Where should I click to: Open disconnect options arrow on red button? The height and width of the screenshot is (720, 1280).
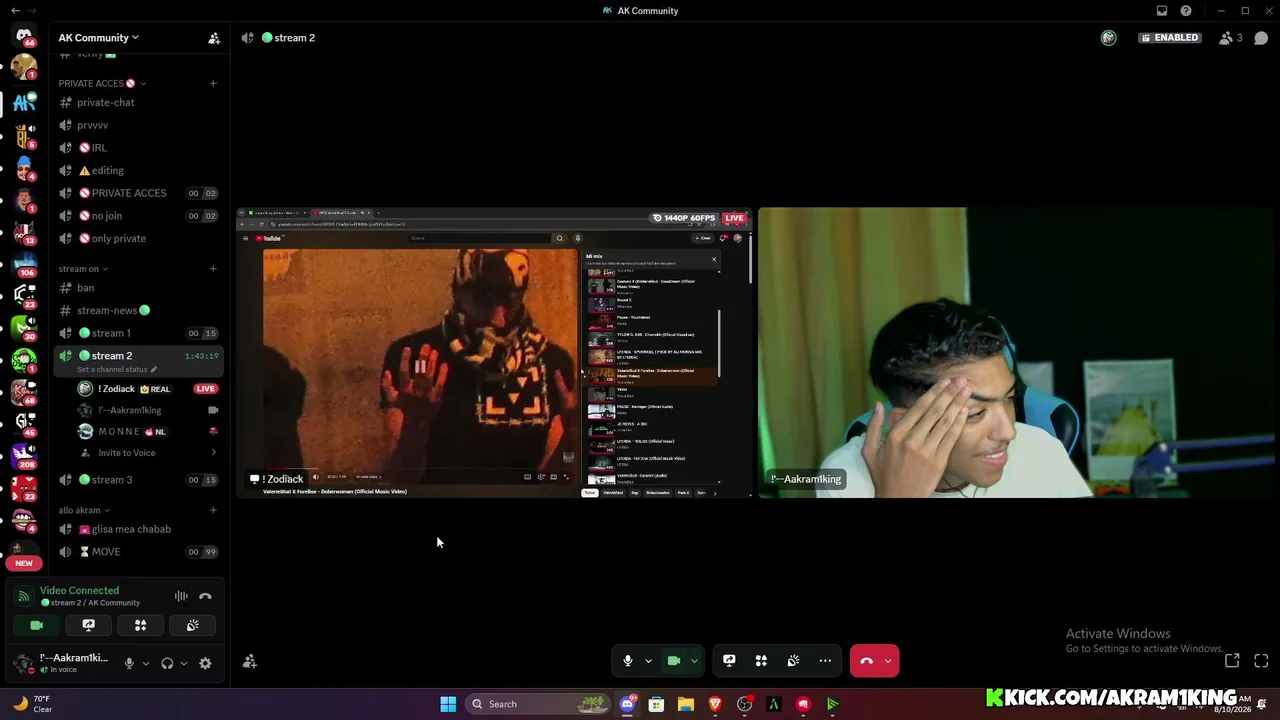coord(888,661)
